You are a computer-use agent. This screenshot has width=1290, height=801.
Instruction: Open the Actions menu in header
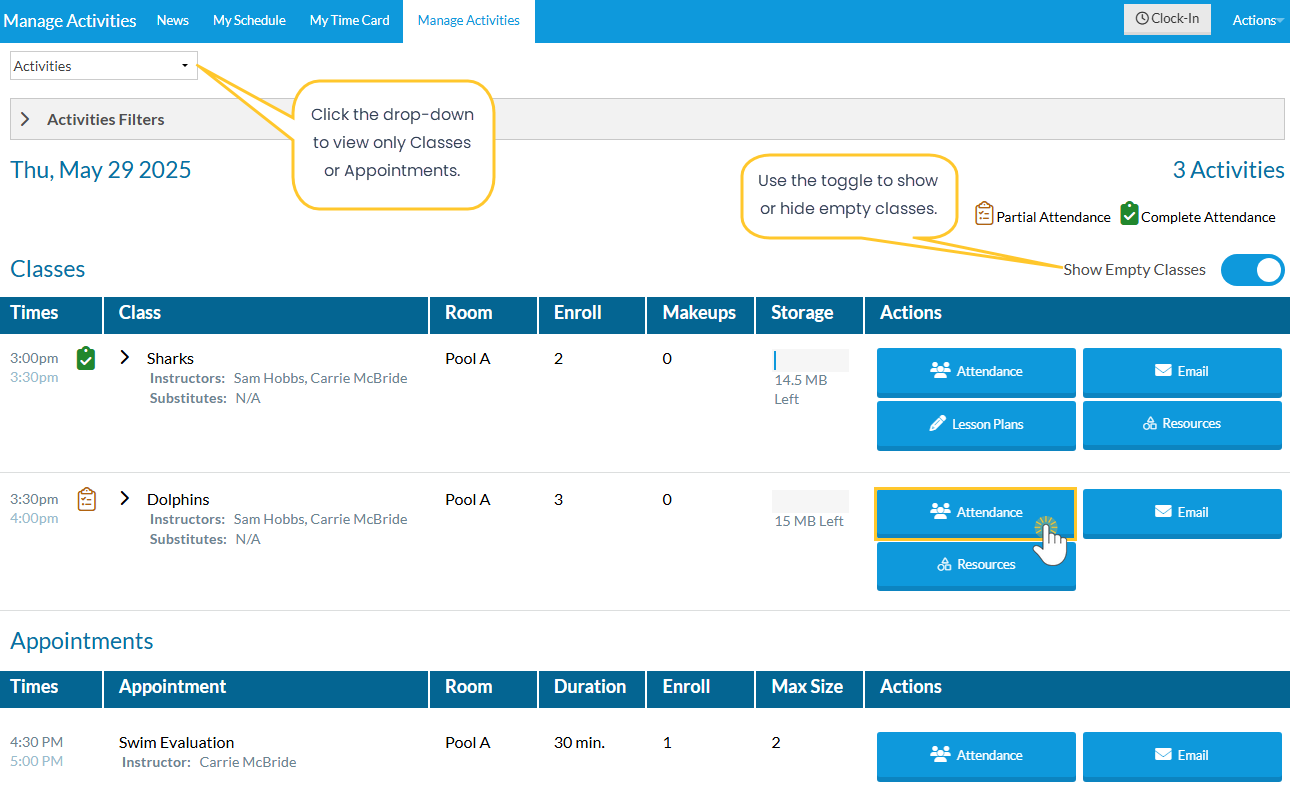1257,20
